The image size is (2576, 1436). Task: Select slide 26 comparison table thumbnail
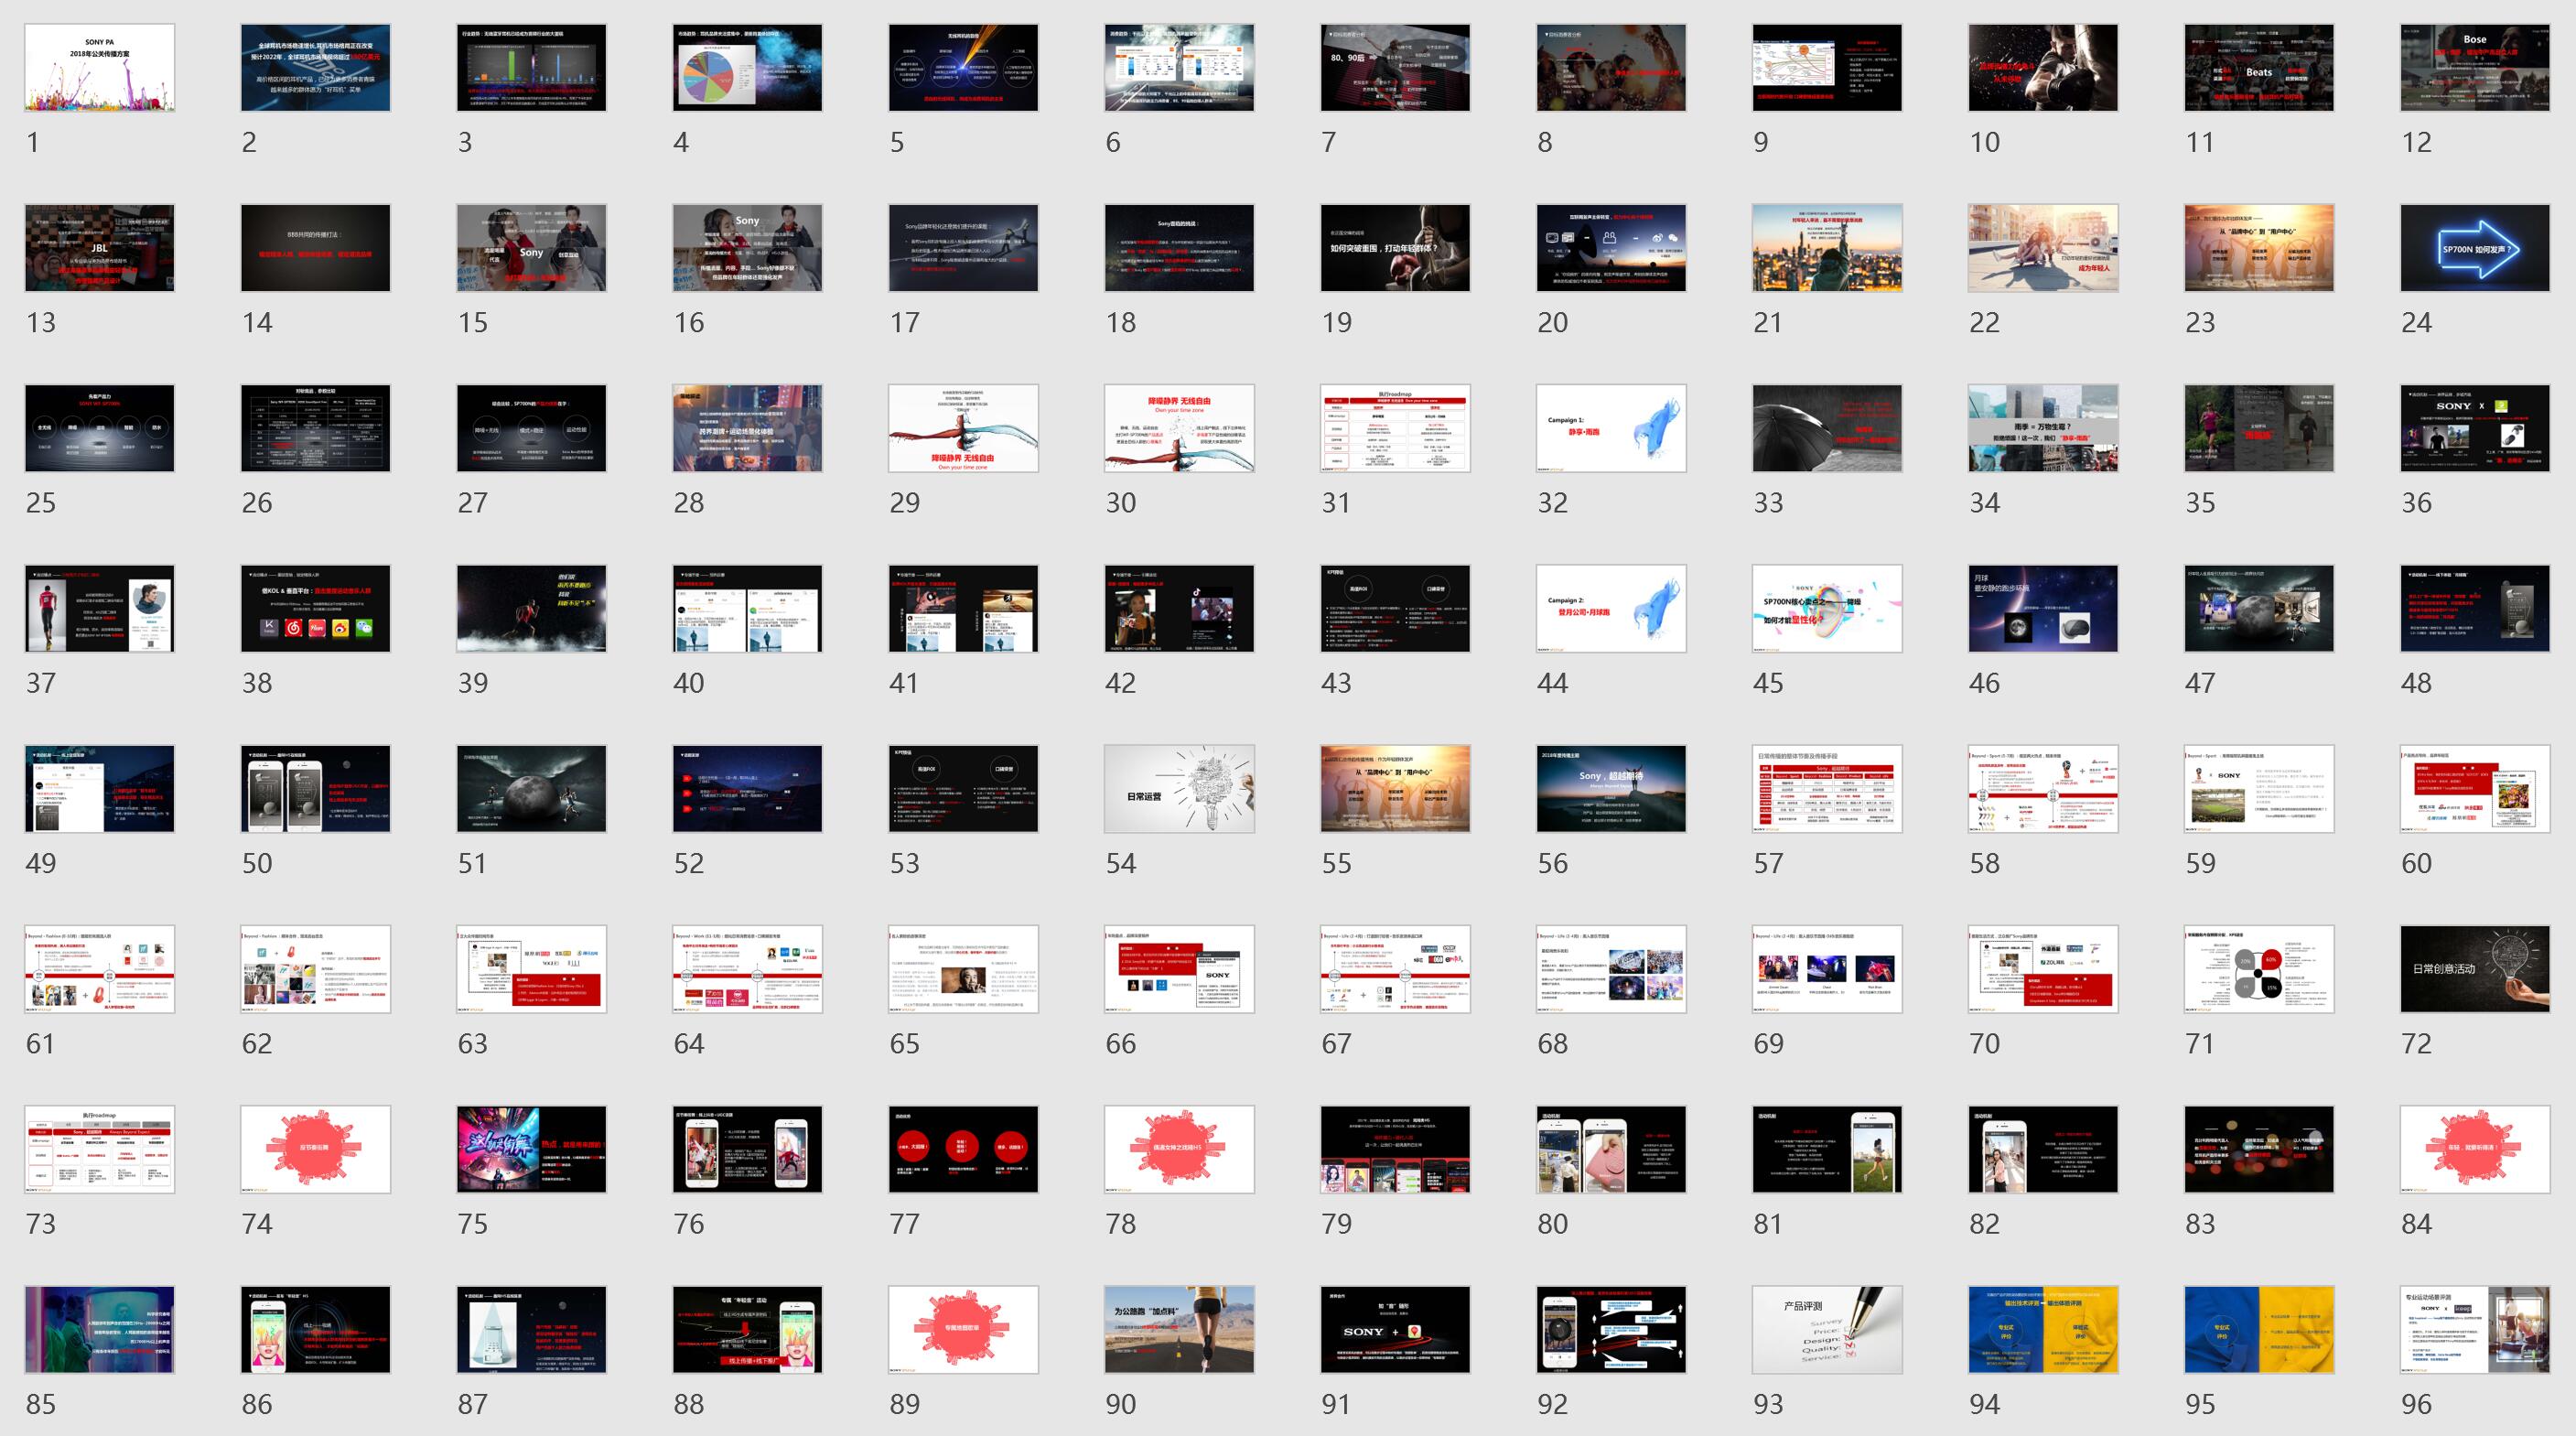point(316,428)
